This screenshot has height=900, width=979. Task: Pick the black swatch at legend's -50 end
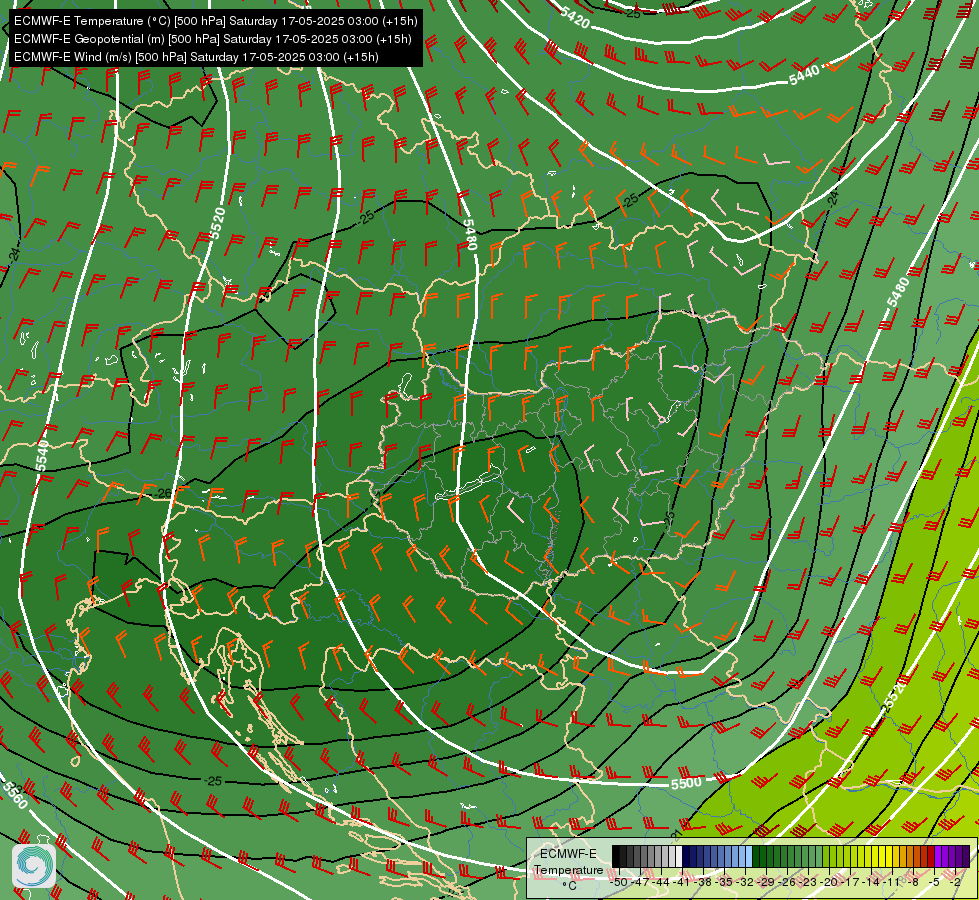pyautogui.click(x=616, y=856)
